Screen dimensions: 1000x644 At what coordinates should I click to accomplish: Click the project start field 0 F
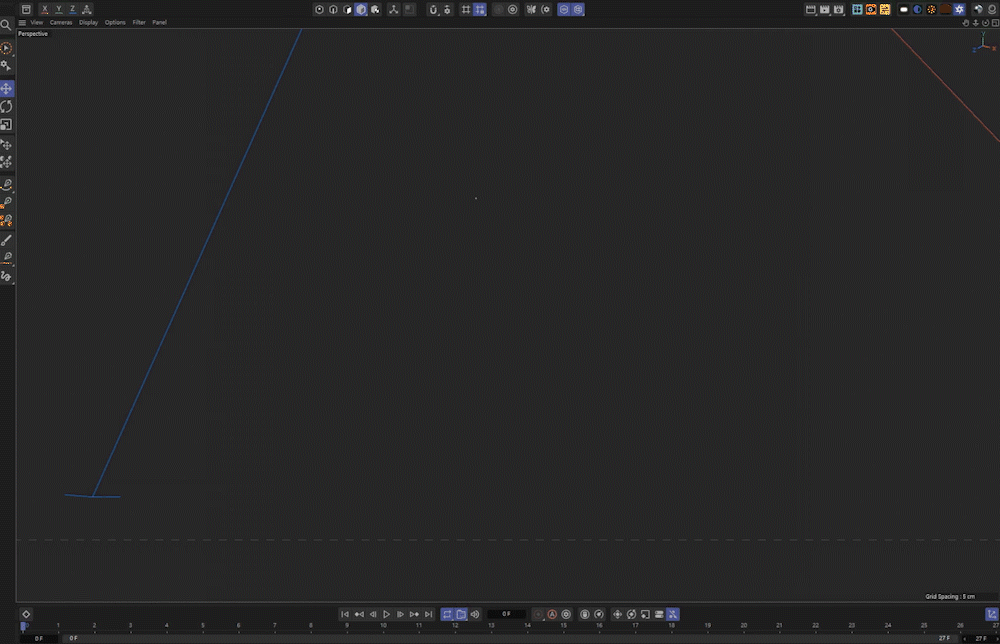39,638
